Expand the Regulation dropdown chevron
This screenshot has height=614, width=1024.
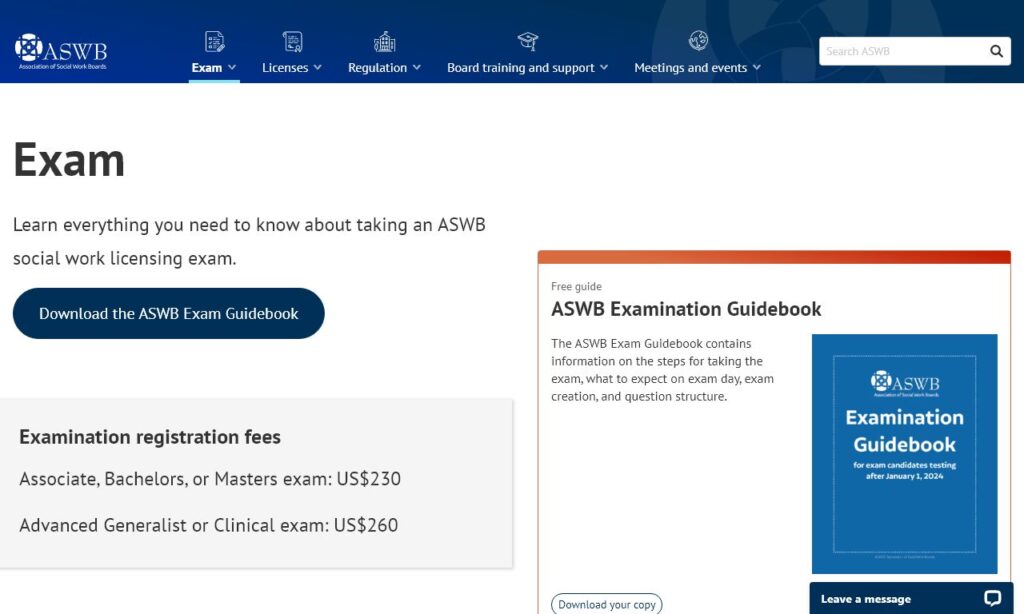point(418,69)
